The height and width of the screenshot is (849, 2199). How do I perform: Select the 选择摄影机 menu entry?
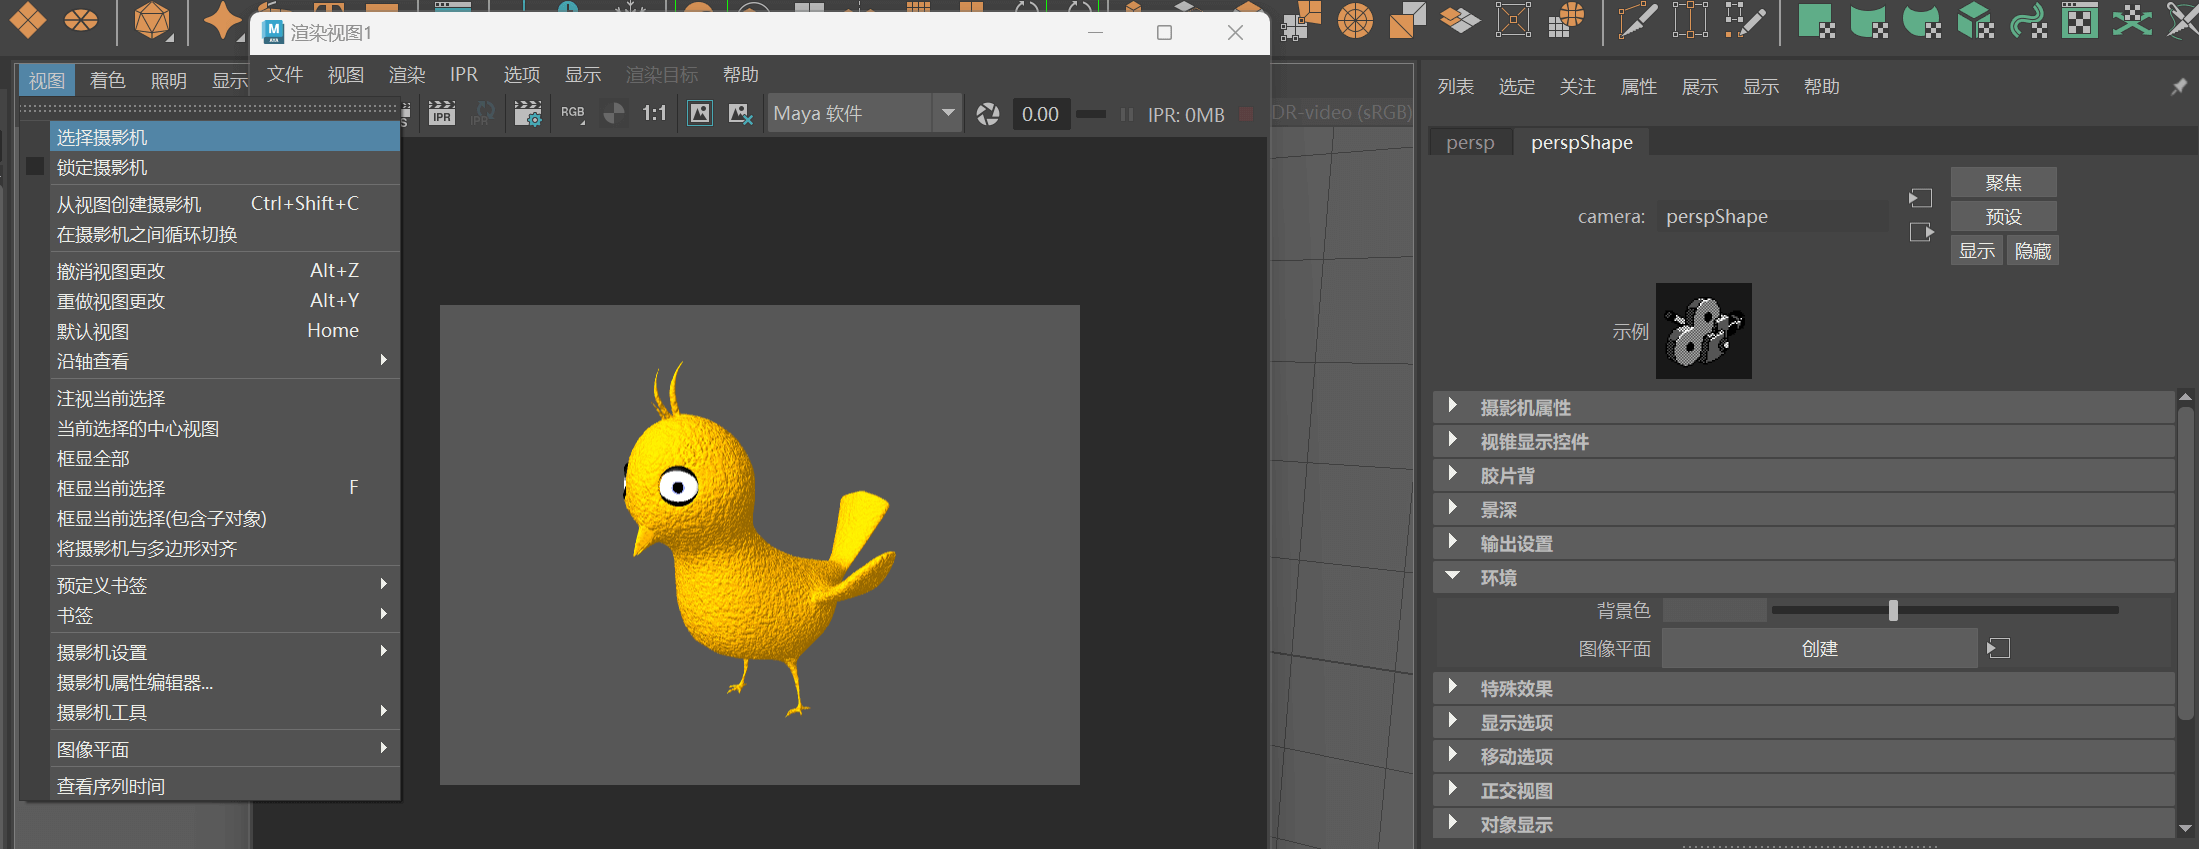point(225,137)
